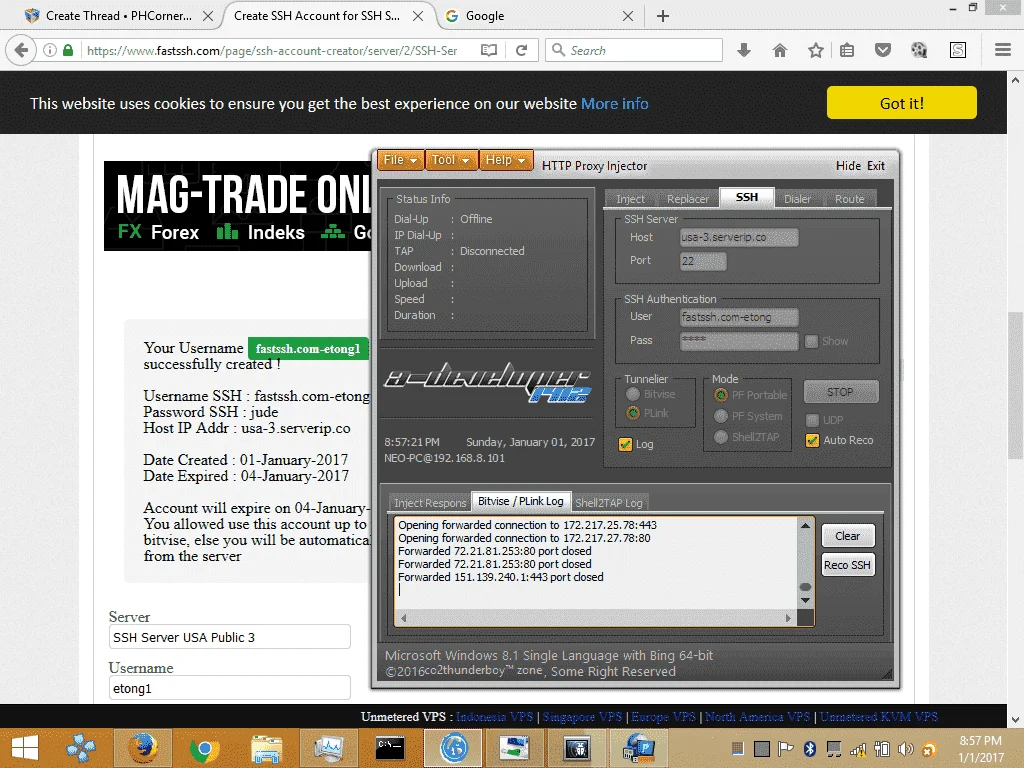Go to Firefox home page icon
The width and height of the screenshot is (1024, 768).
click(x=780, y=50)
